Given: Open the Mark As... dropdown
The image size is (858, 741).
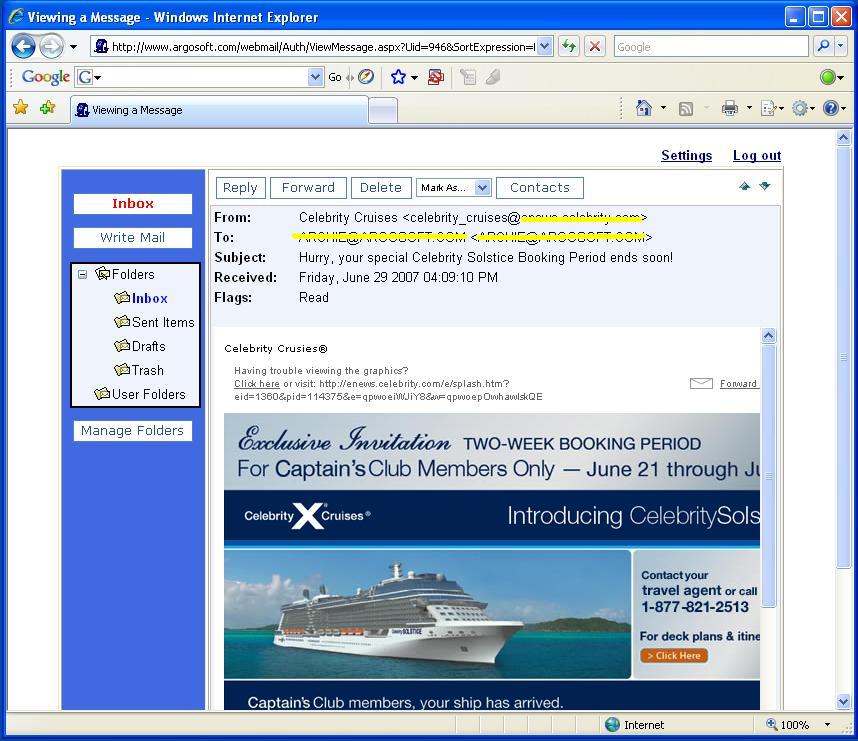Looking at the screenshot, I should click(454, 188).
